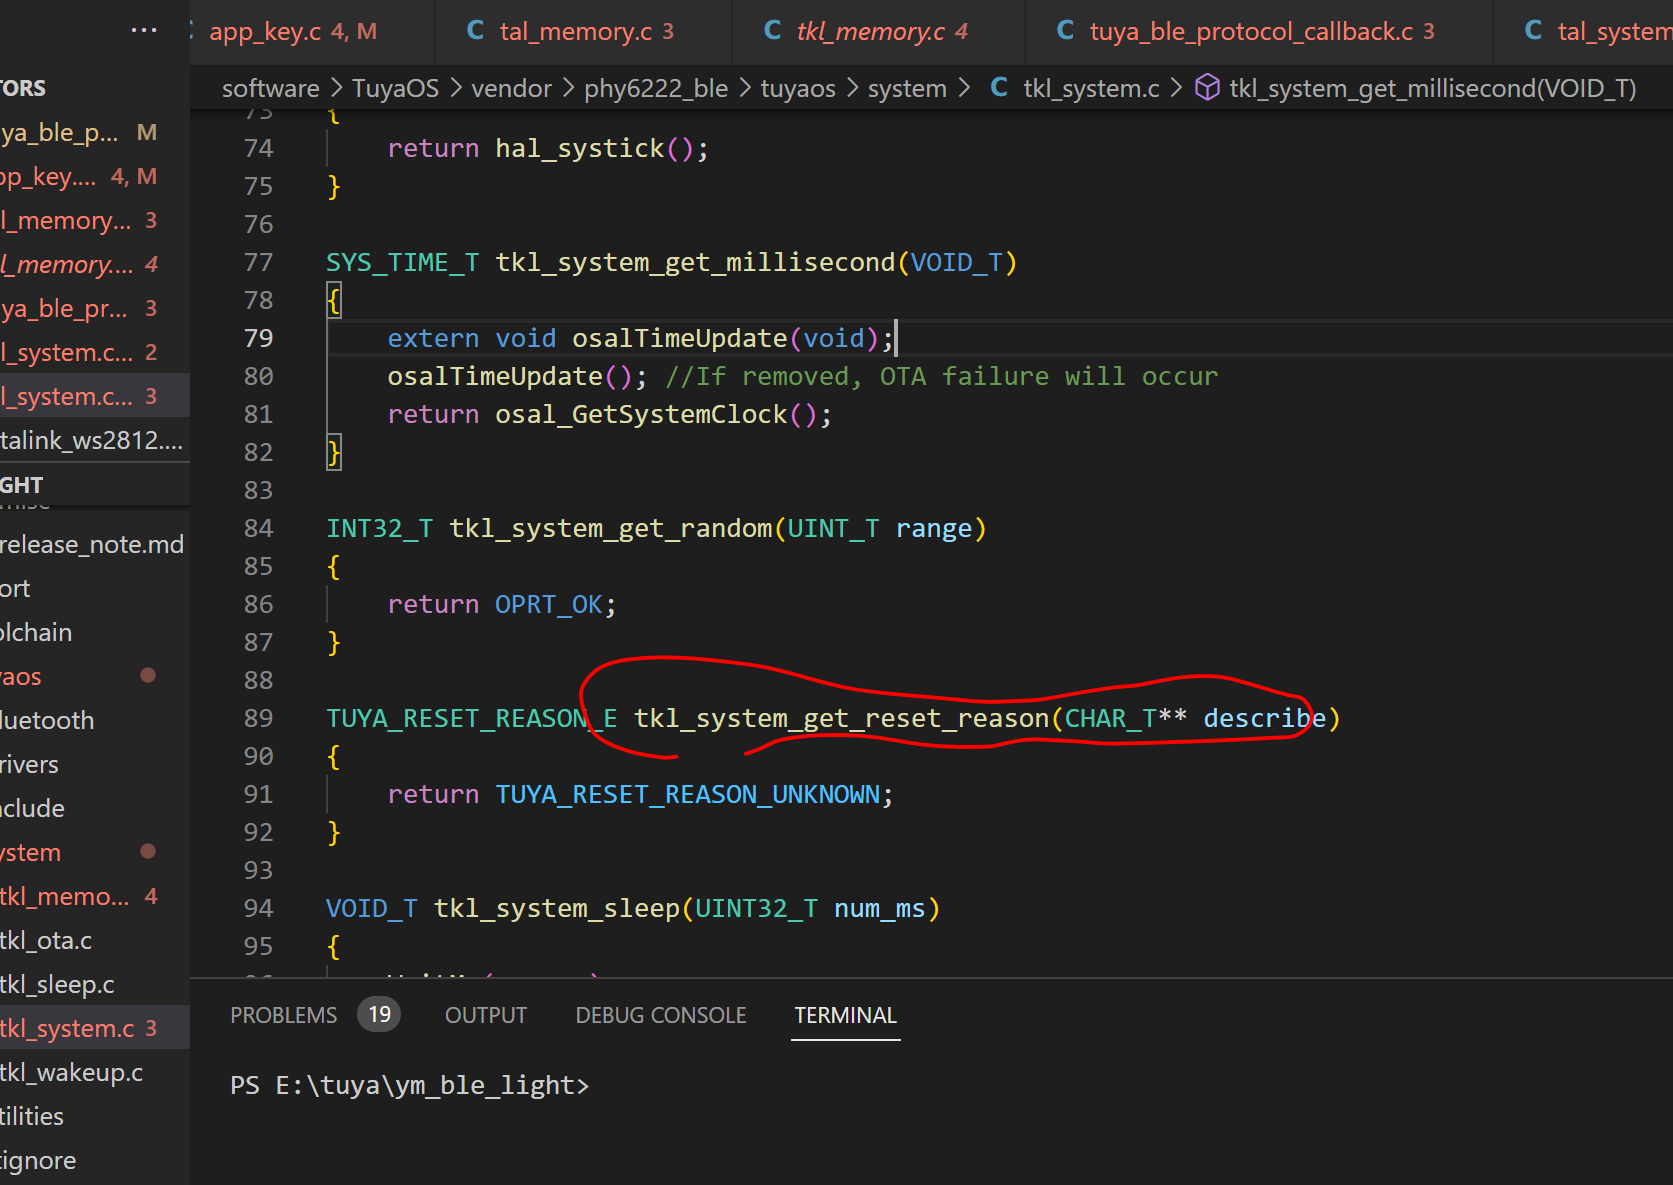This screenshot has width=1673, height=1185.
Task: Click hal_systick call on line 74
Action: tap(580, 148)
